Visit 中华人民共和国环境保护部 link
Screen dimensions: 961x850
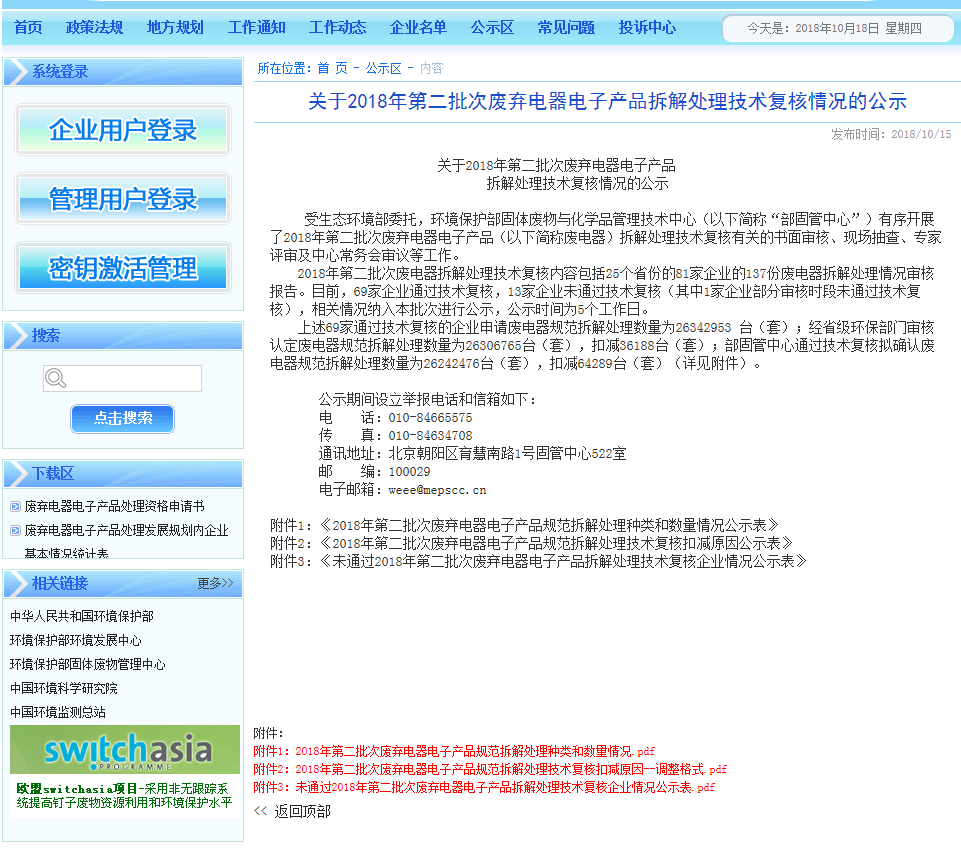coord(82,616)
